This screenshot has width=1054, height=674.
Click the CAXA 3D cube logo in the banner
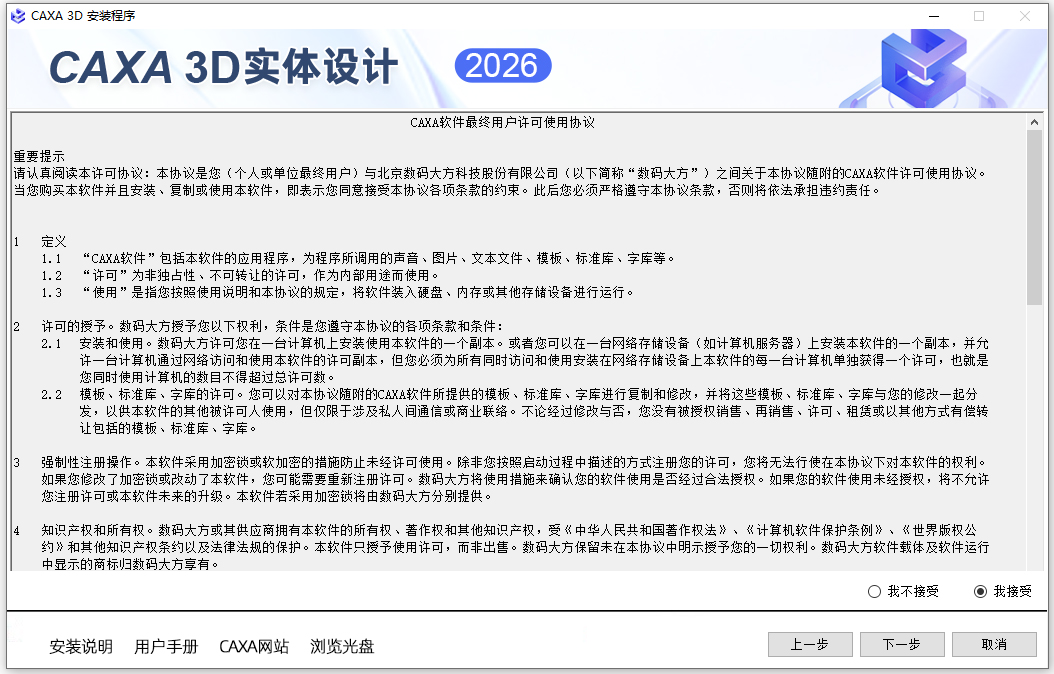pos(924,69)
